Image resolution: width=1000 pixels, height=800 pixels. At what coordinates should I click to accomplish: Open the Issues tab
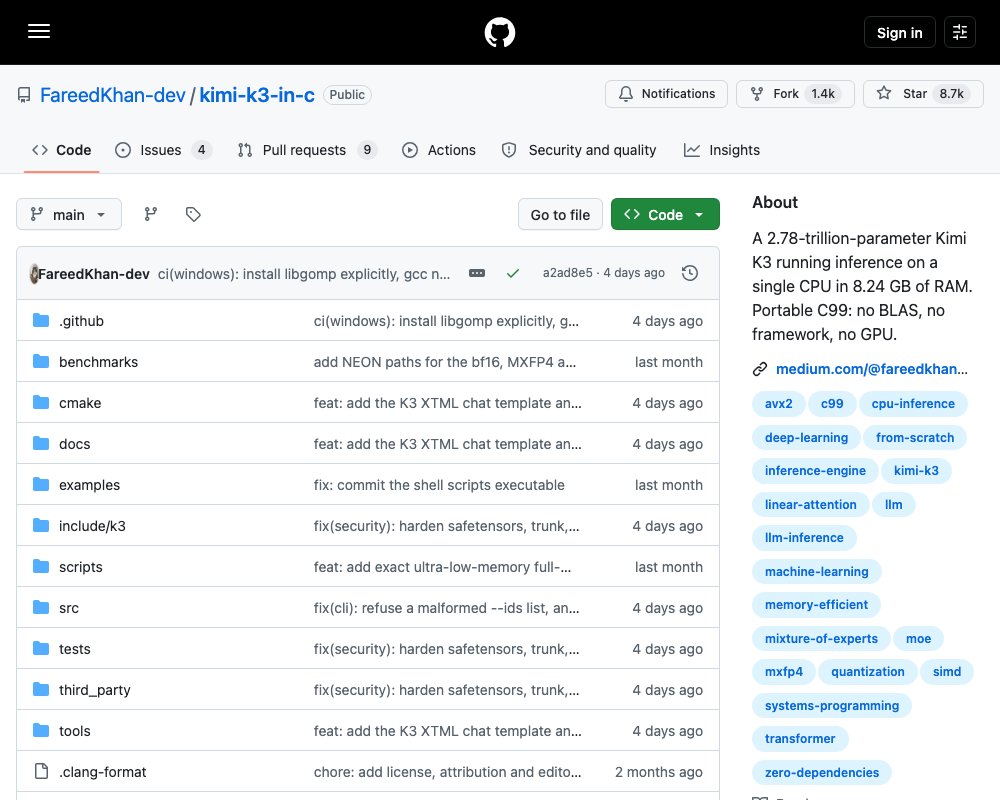pyautogui.click(x=163, y=150)
